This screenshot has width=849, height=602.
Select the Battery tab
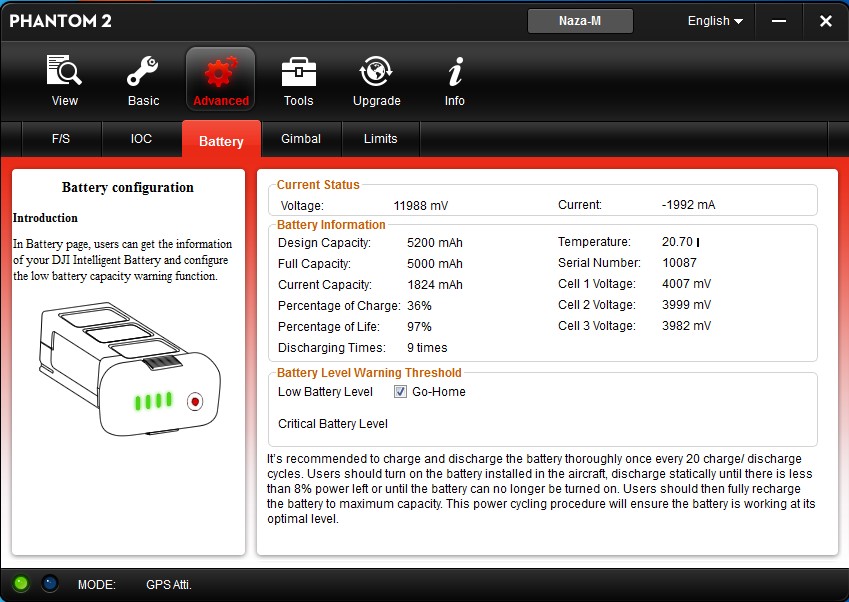coord(221,140)
